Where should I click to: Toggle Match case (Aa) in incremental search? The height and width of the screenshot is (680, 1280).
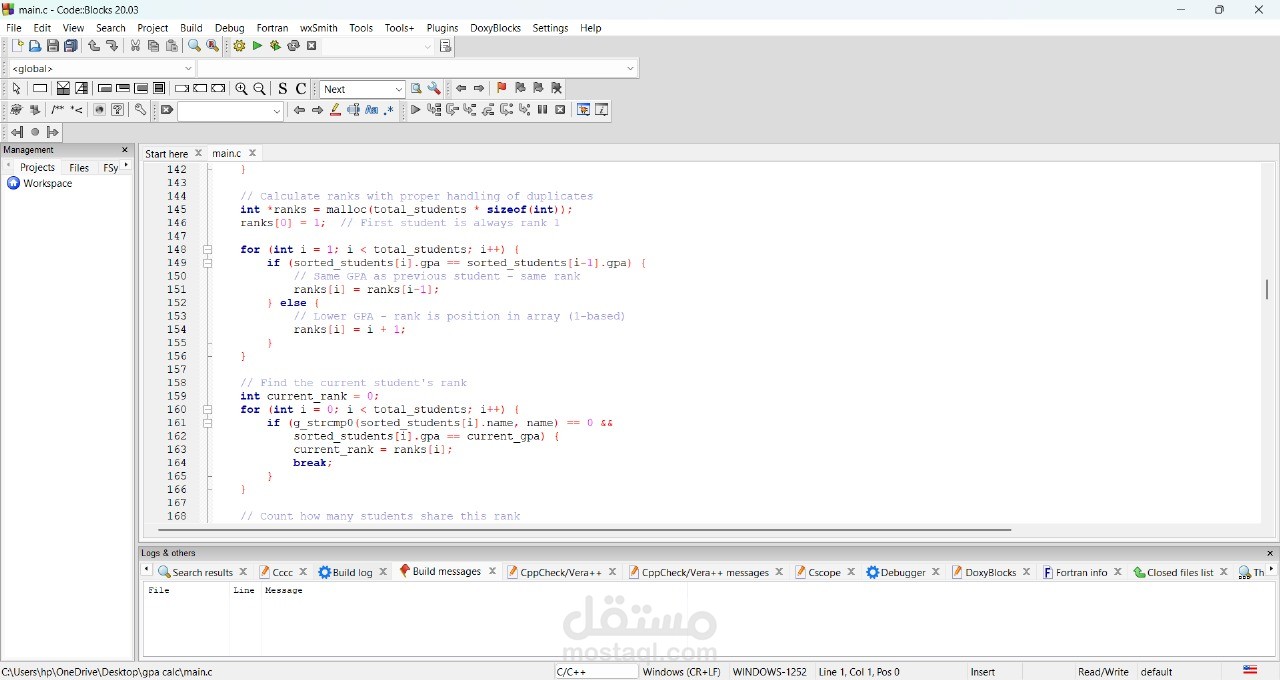[372, 110]
